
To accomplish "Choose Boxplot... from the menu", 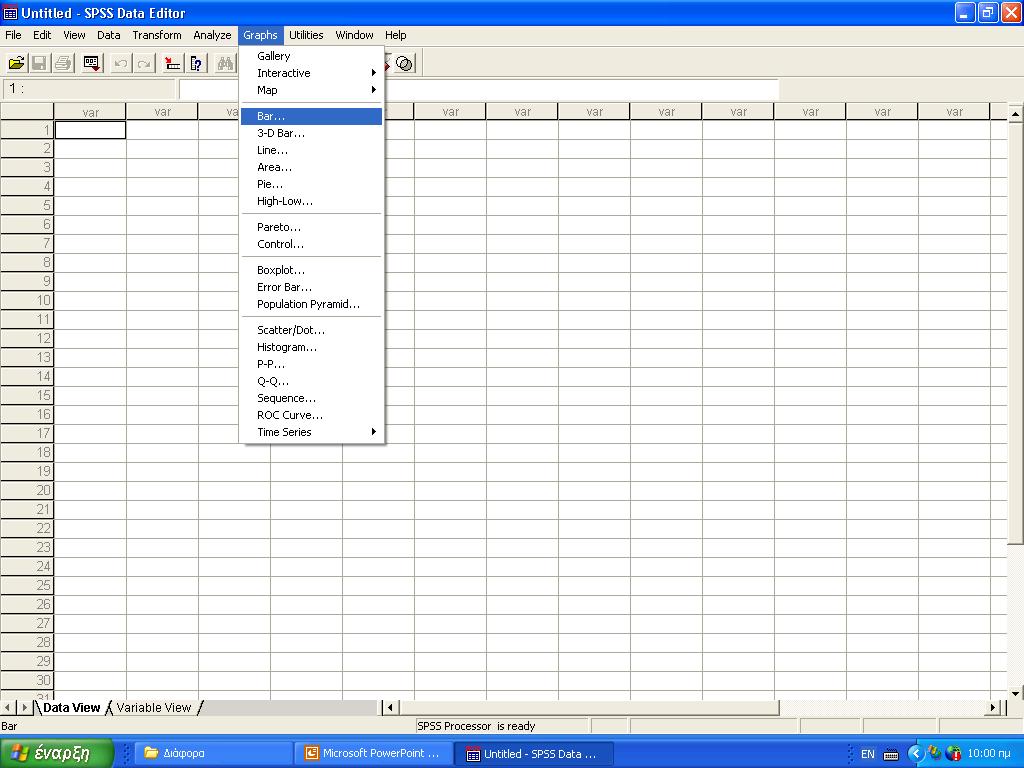I will click(x=312, y=270).
